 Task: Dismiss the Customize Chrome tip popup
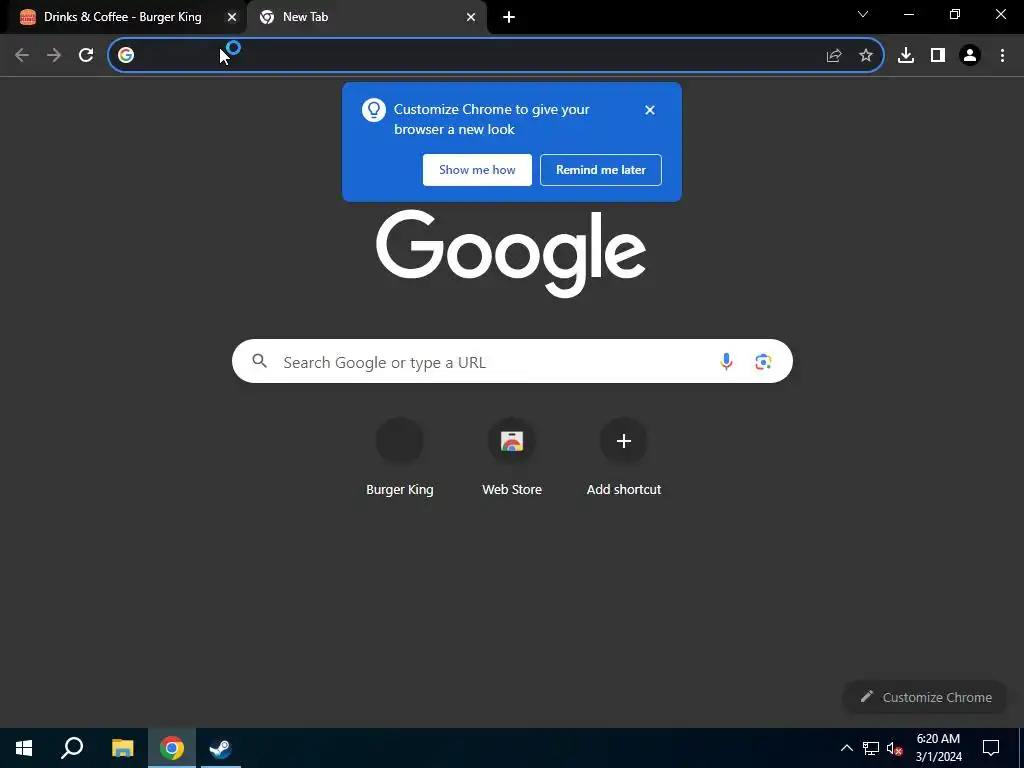pos(649,110)
